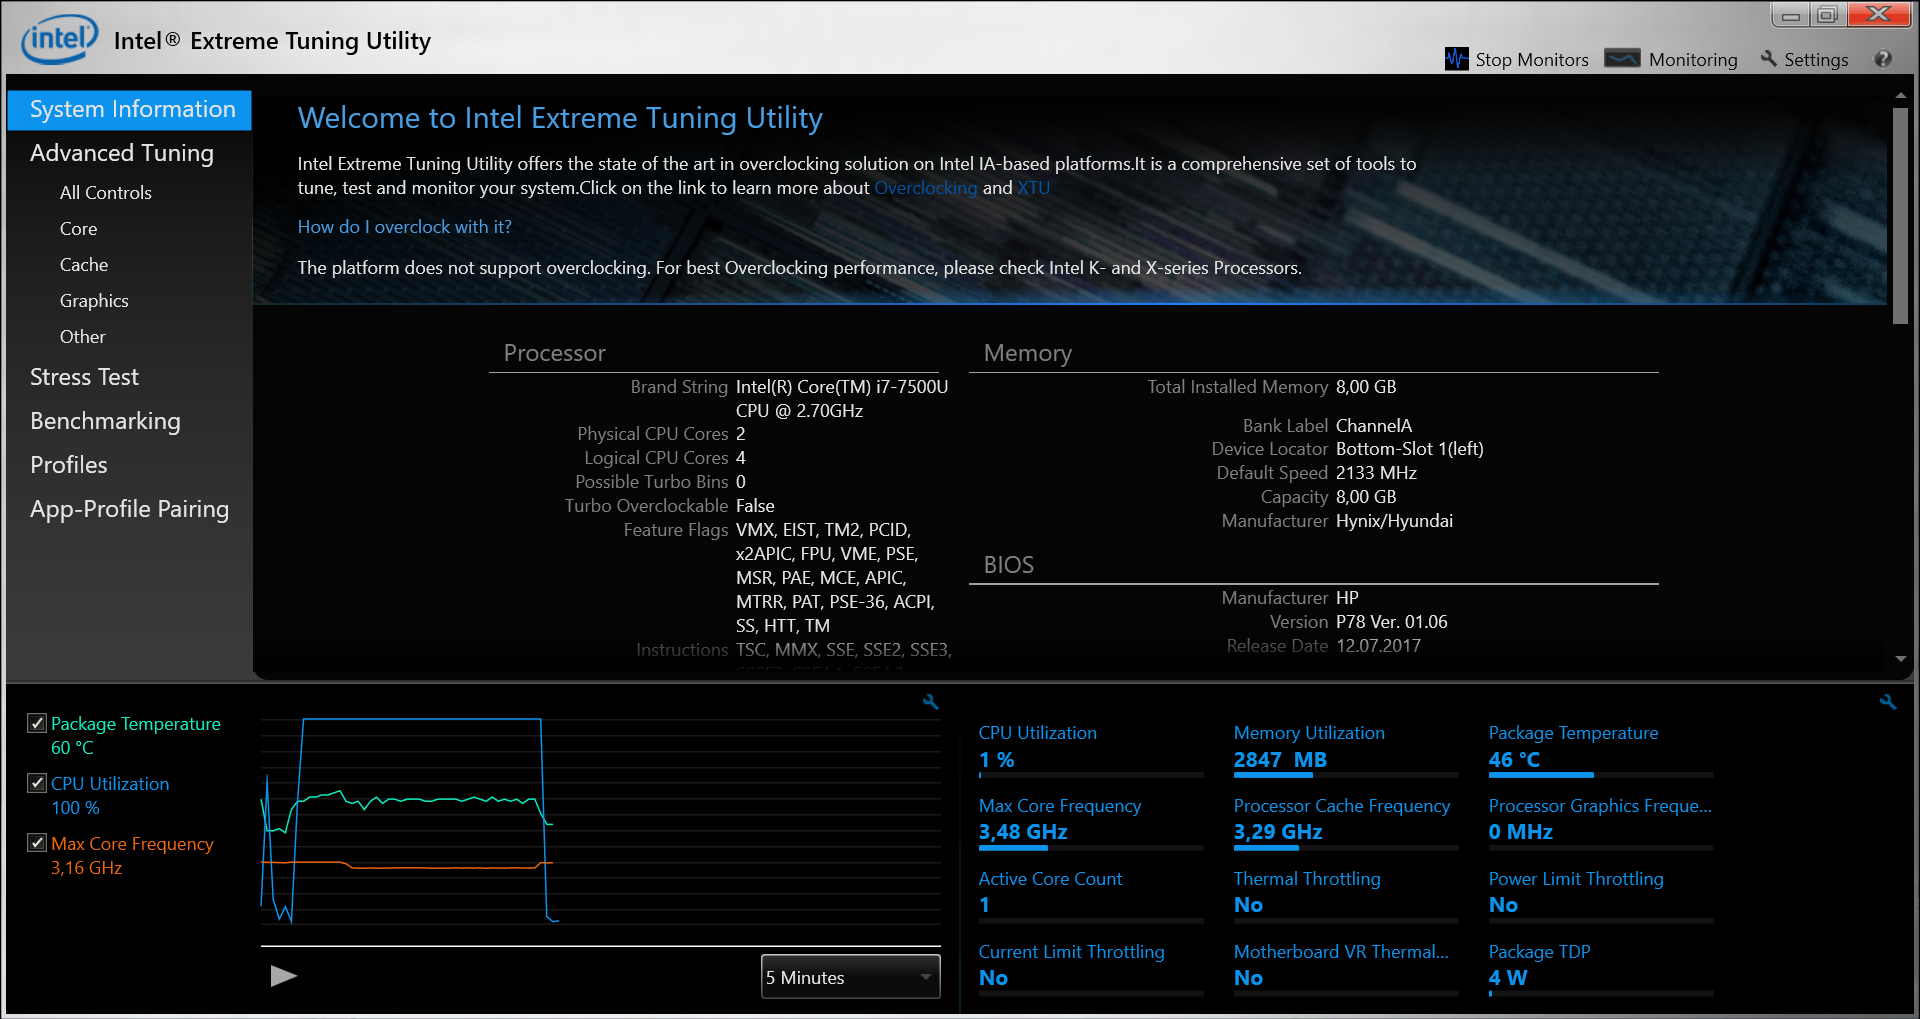Toggle the Max Core Frequency checkbox
The height and width of the screenshot is (1019, 1920).
click(37, 843)
